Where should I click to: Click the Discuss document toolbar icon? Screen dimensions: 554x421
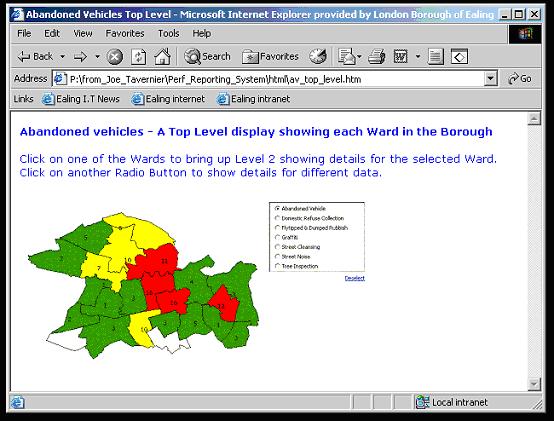pos(435,57)
